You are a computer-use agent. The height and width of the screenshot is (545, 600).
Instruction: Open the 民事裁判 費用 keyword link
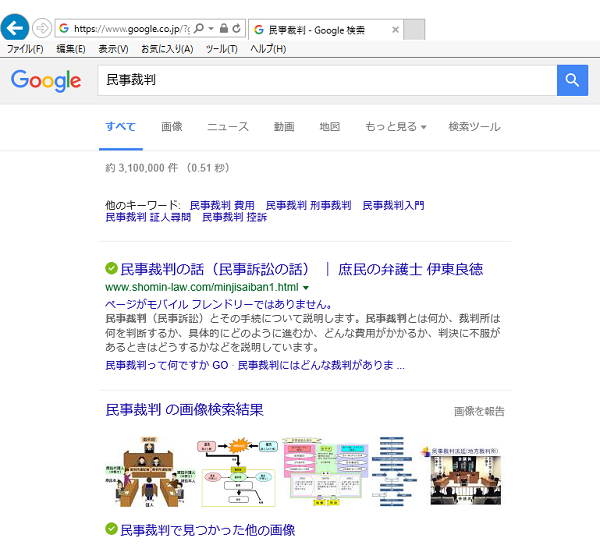pyautogui.click(x=222, y=206)
